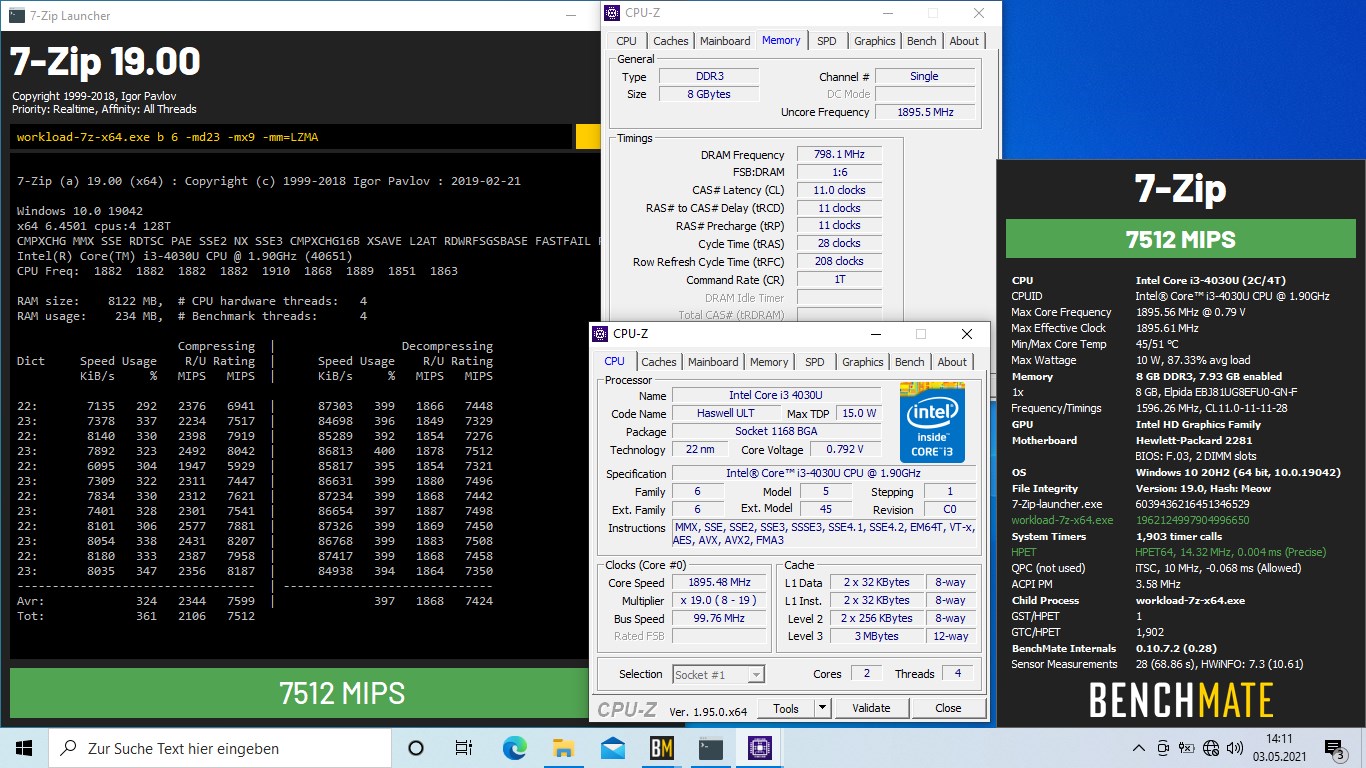The image size is (1366, 768).
Task: Click the Cortana circle icon in taskbar
Action: (416, 748)
